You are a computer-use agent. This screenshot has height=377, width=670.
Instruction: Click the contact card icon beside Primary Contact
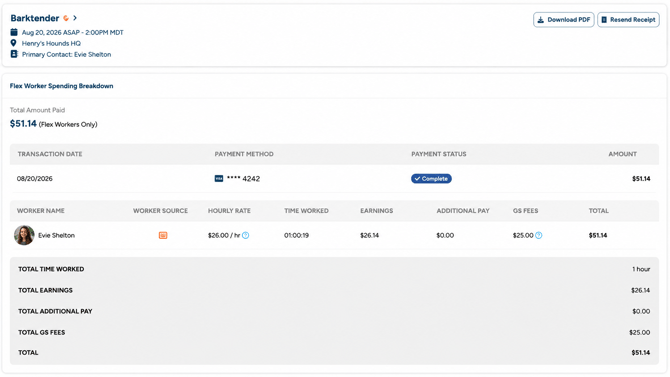tap(14, 54)
